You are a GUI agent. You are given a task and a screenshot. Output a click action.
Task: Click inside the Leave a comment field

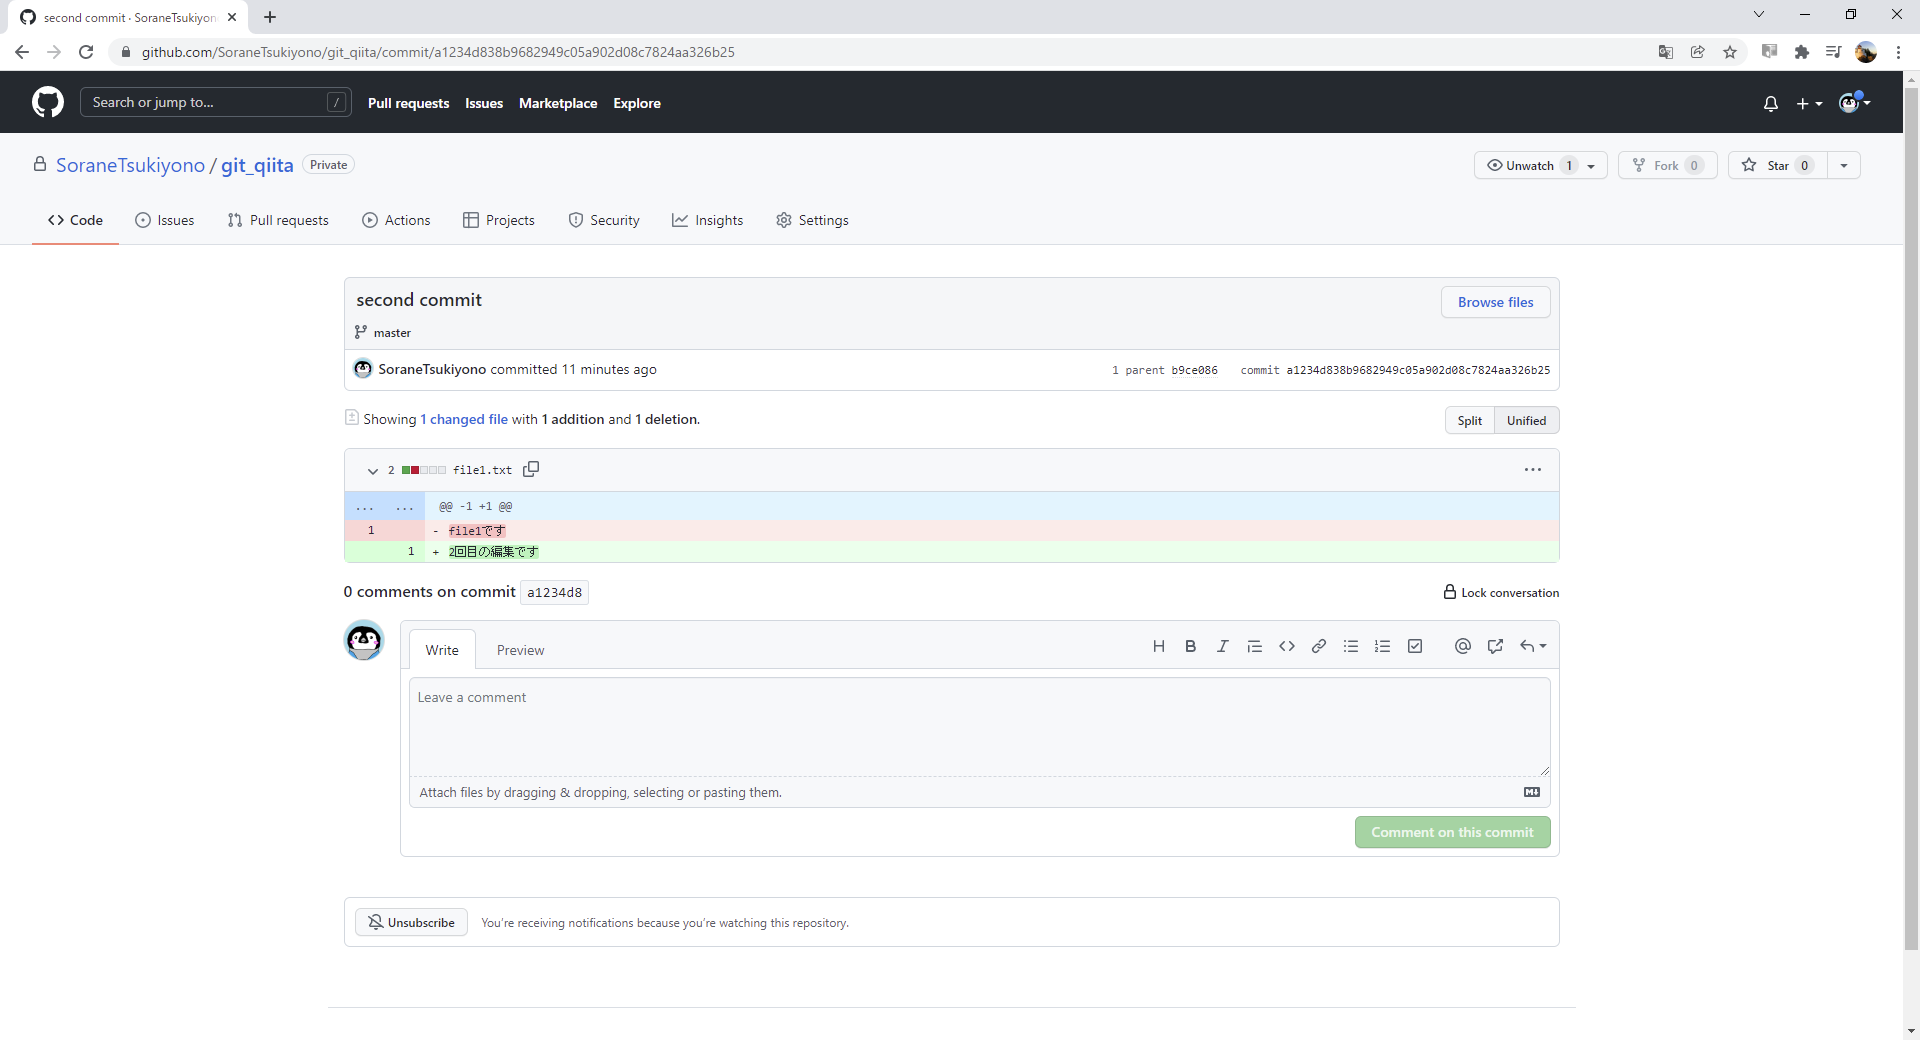coord(978,727)
